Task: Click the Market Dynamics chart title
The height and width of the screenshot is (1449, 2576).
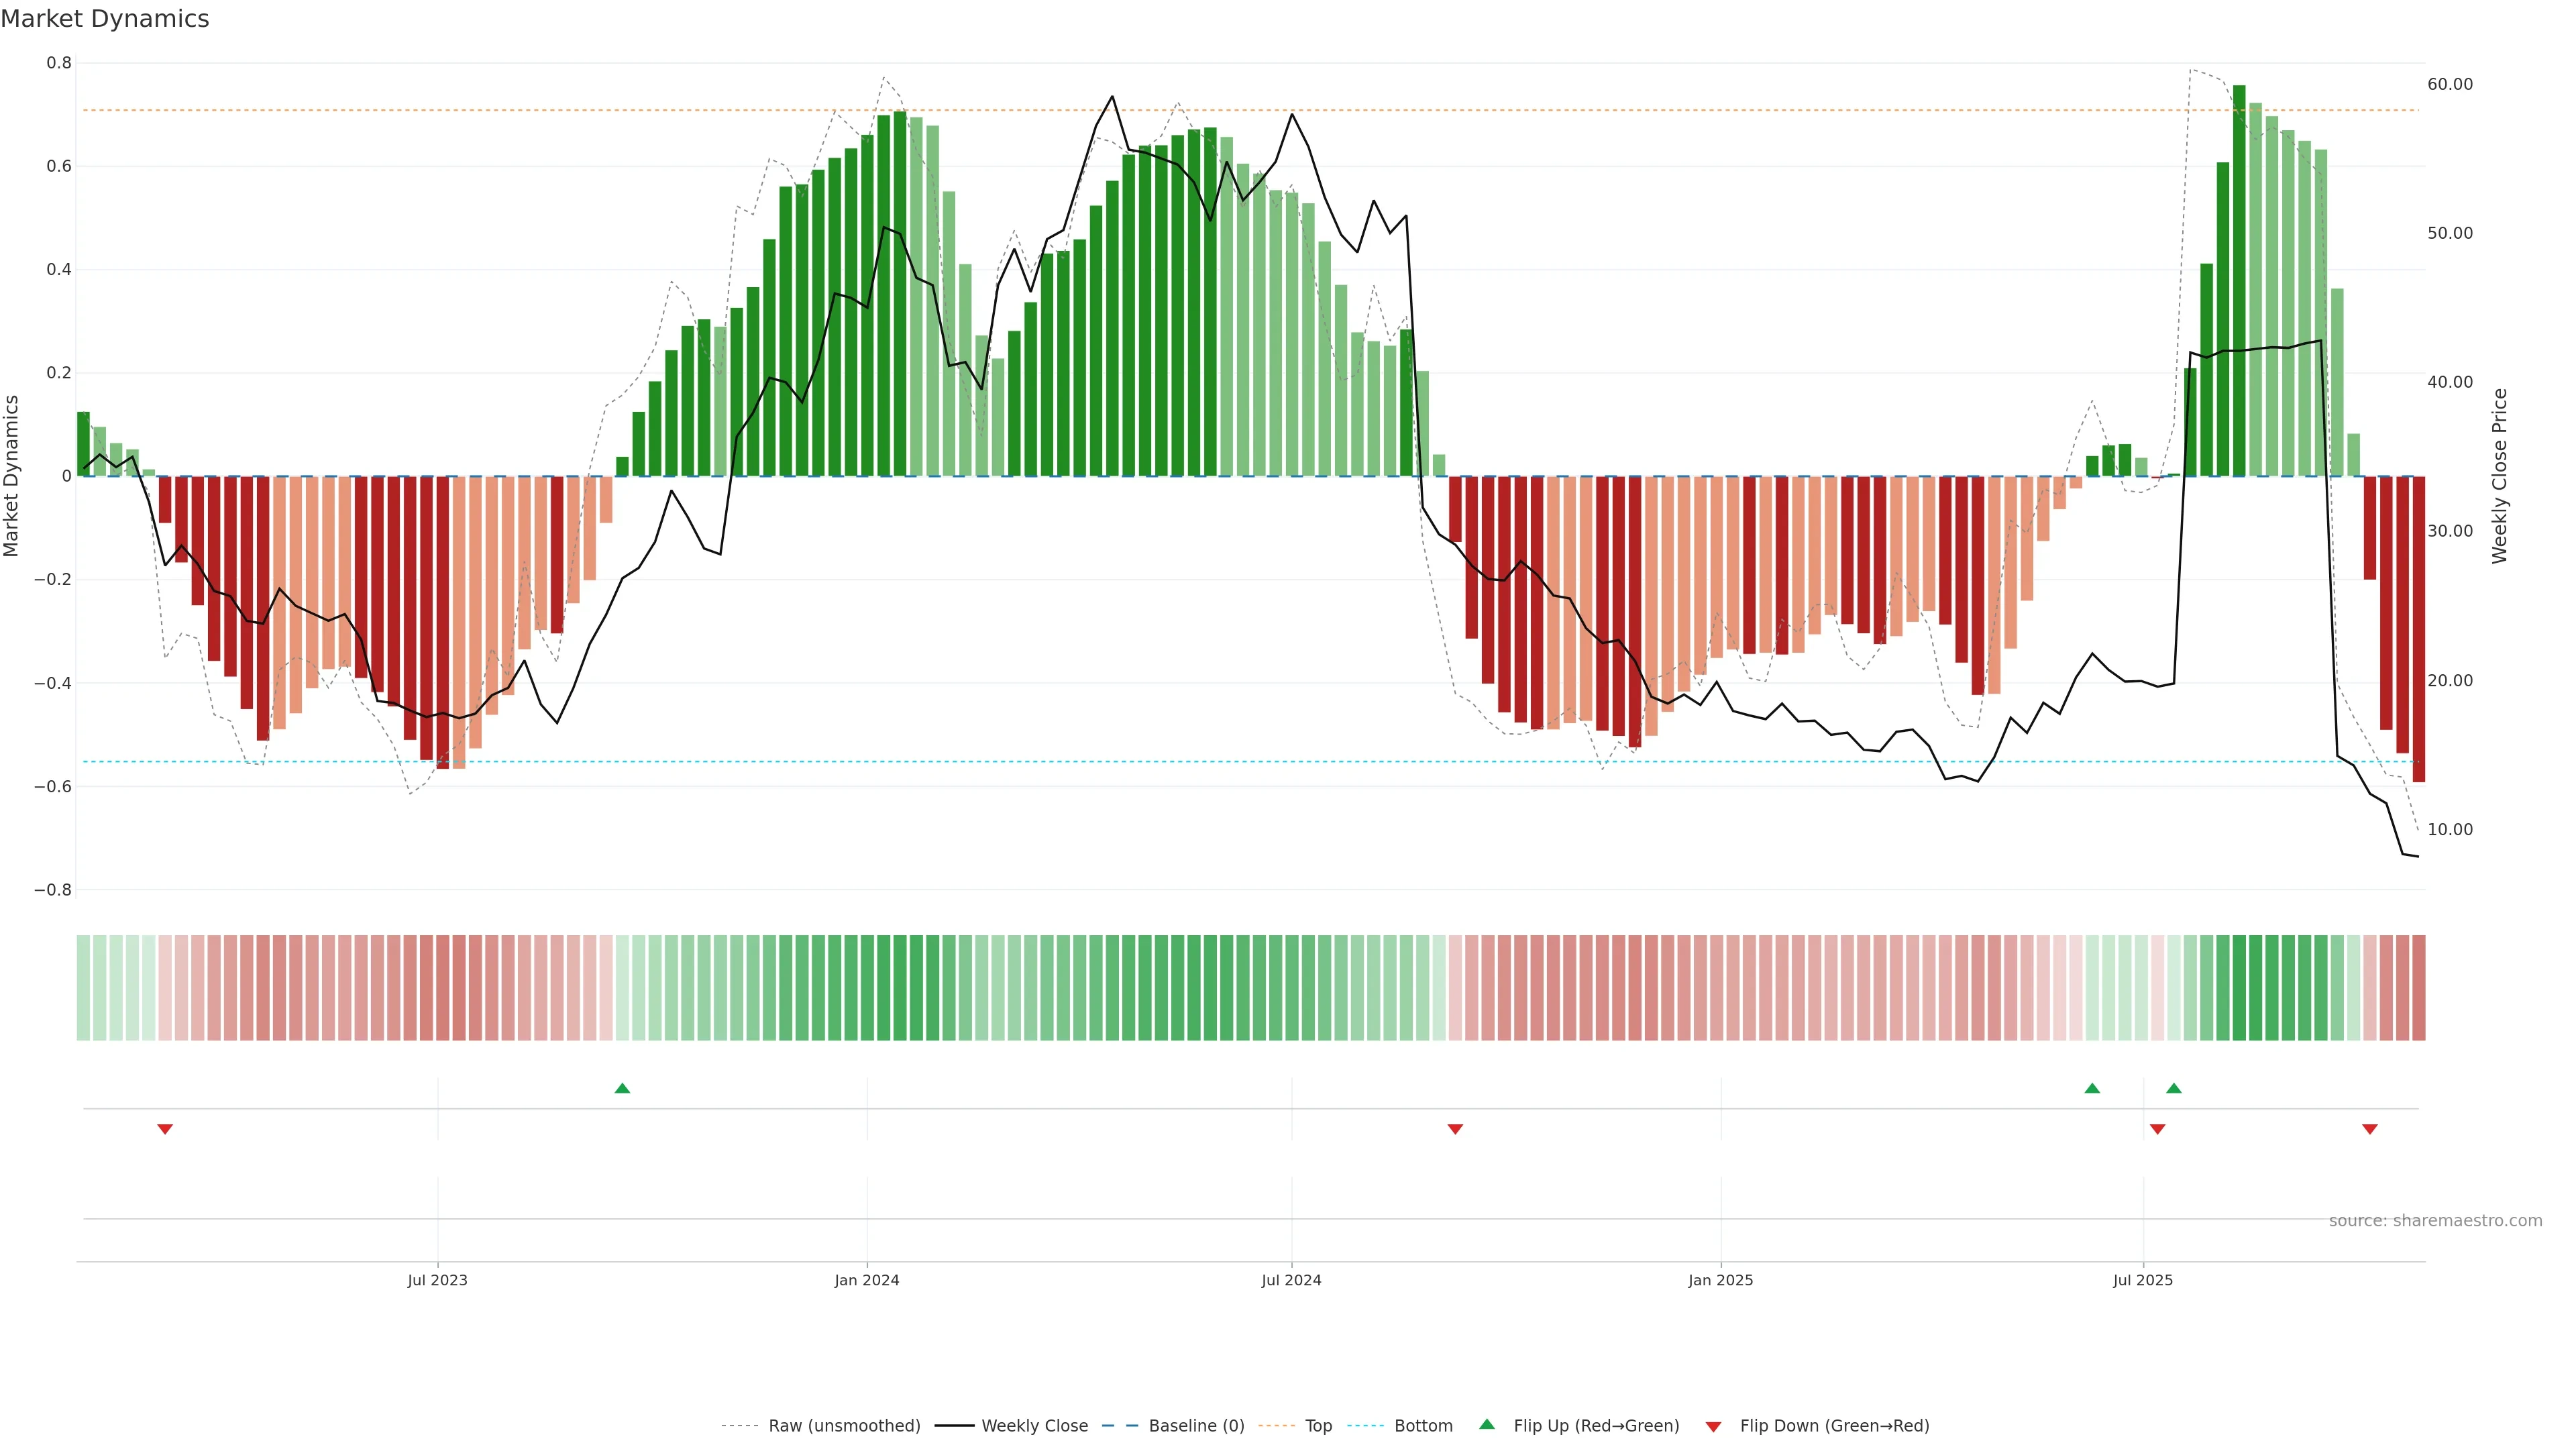Action: [105, 19]
